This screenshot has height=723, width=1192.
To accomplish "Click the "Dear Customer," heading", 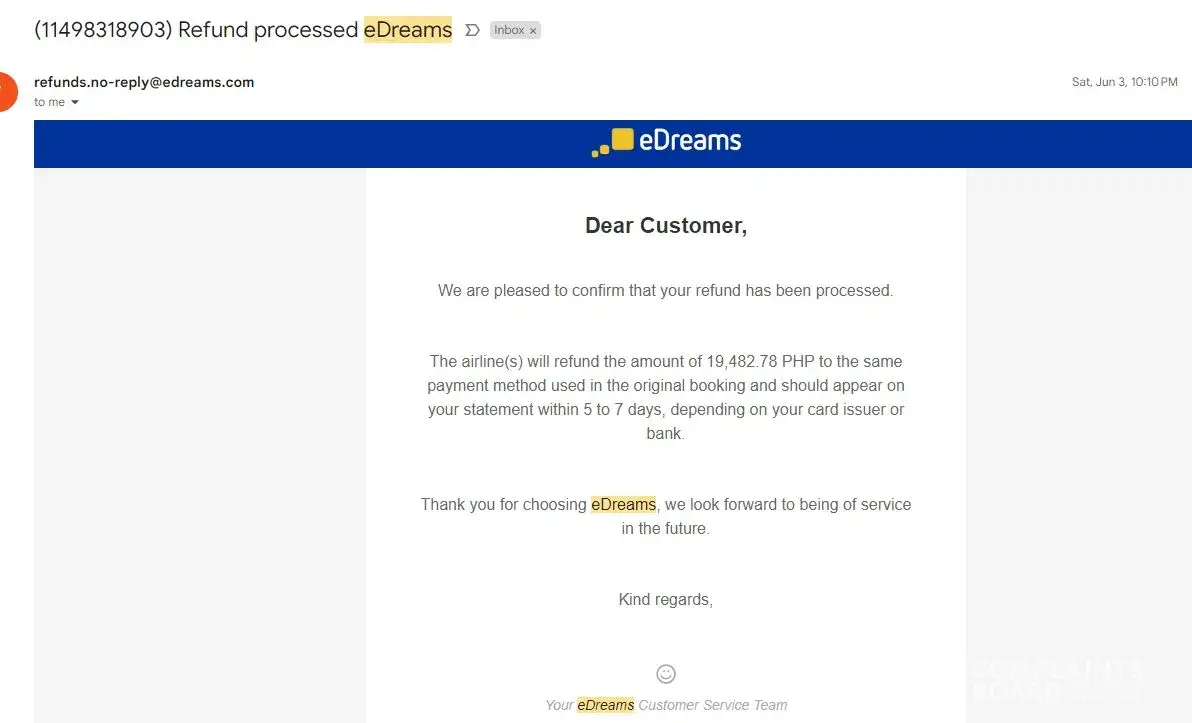I will [x=666, y=226].
